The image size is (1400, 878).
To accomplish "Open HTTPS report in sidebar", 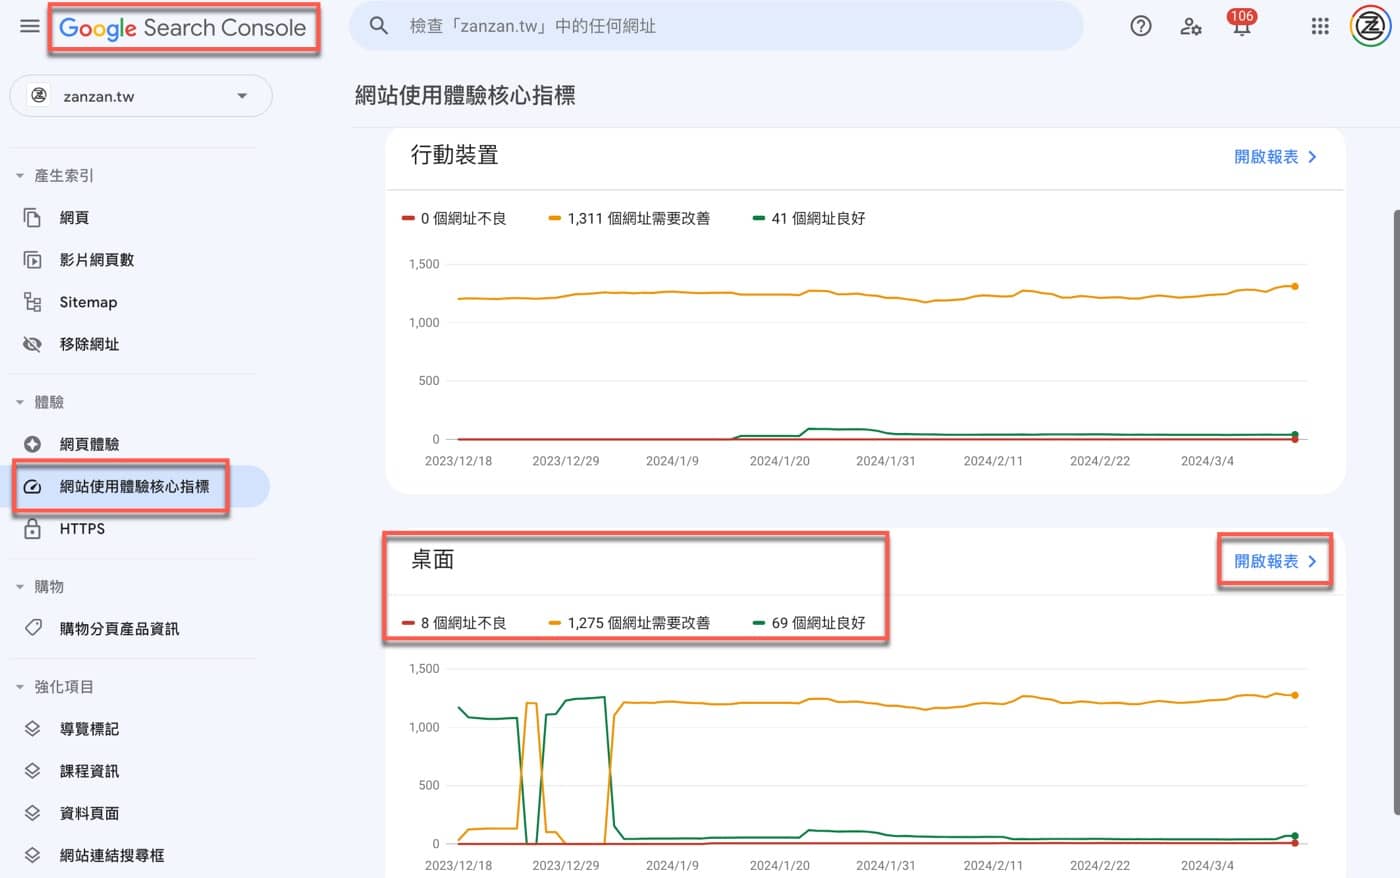I will click(x=82, y=529).
